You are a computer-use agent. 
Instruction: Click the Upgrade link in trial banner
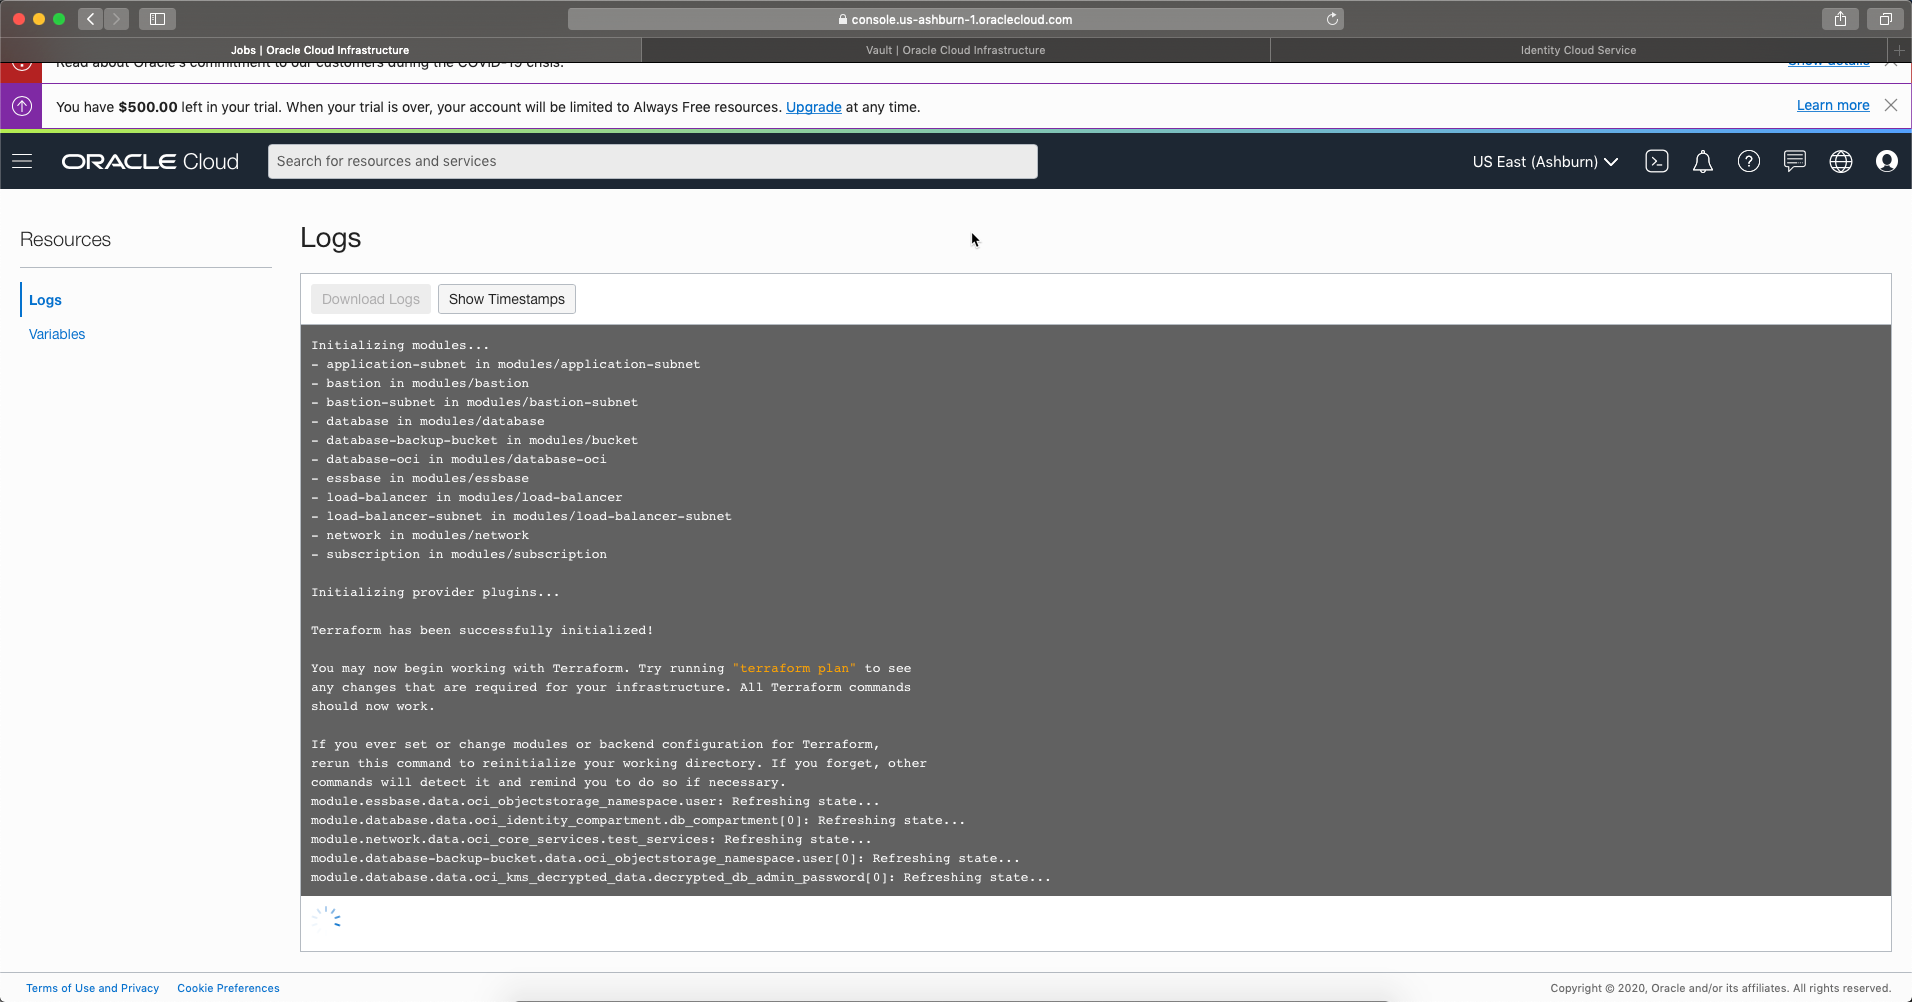(x=813, y=107)
